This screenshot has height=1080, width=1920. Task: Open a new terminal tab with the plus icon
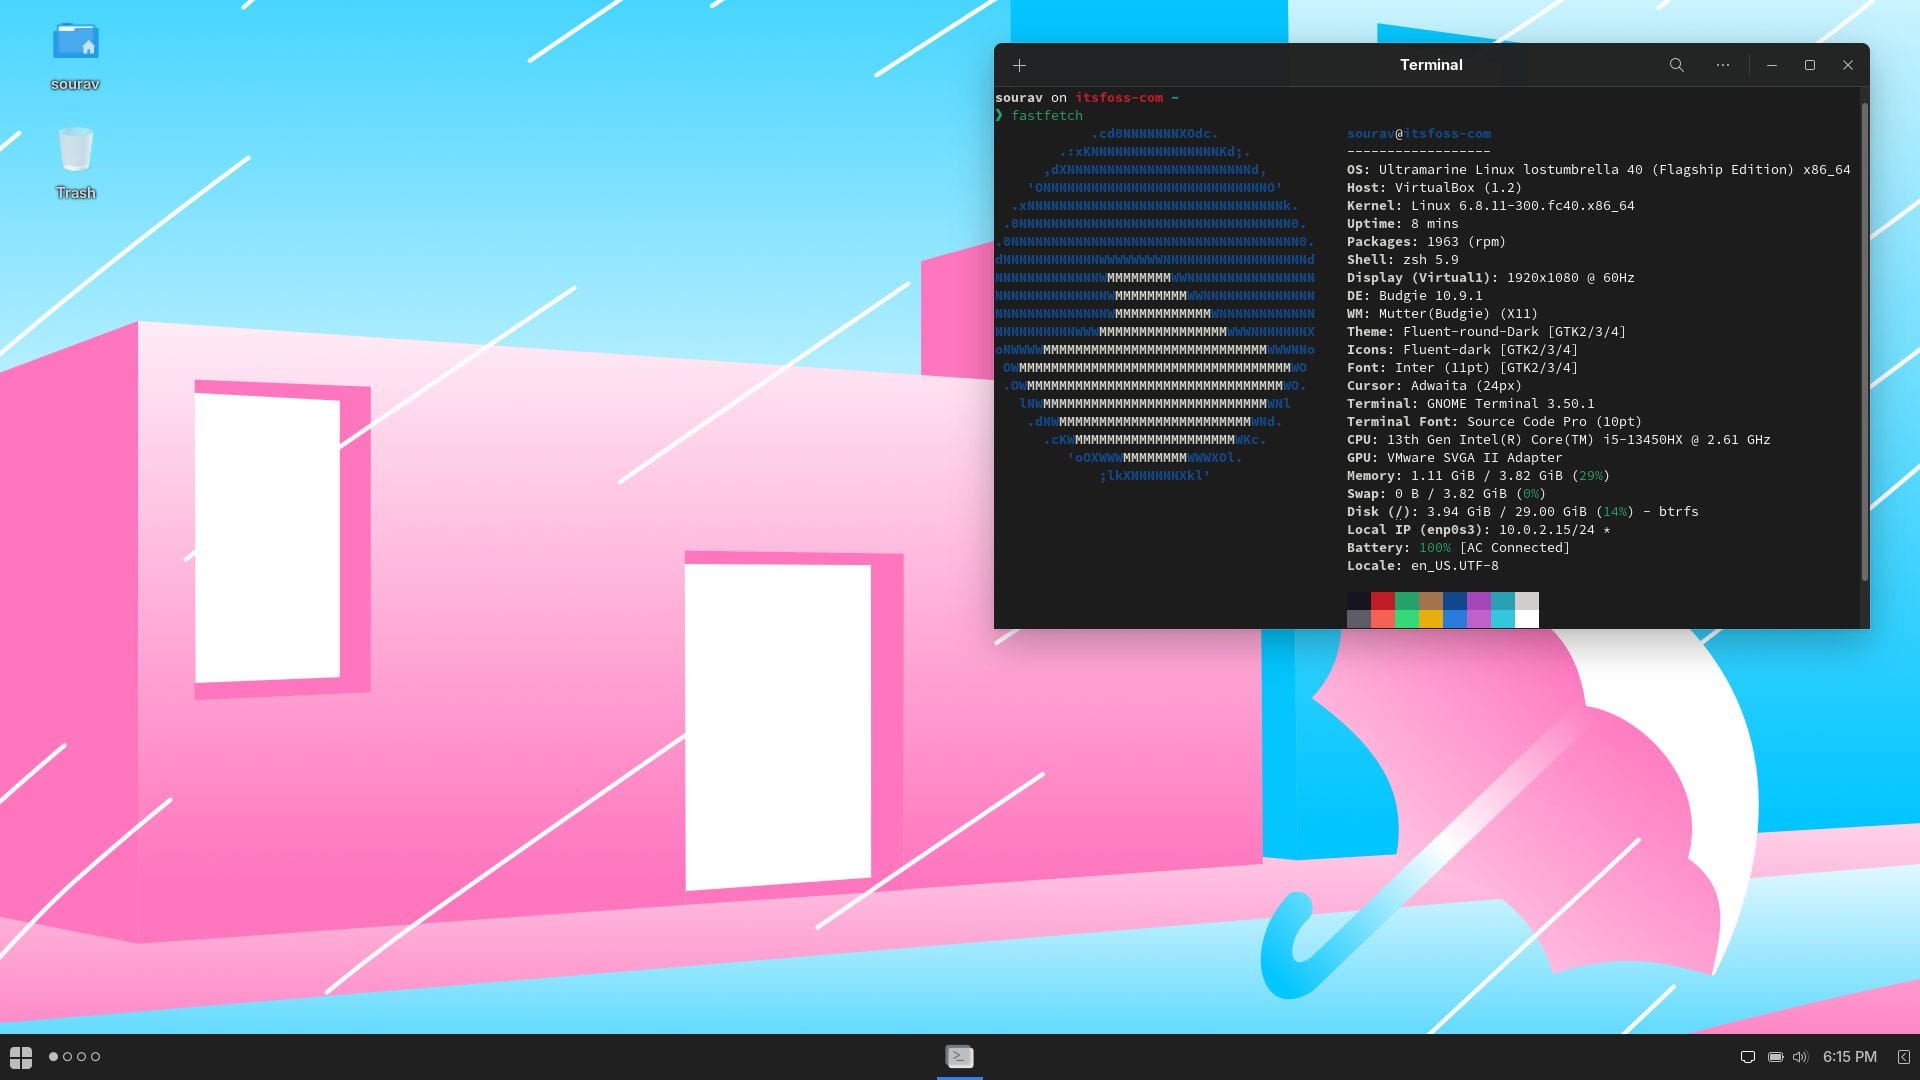1019,65
